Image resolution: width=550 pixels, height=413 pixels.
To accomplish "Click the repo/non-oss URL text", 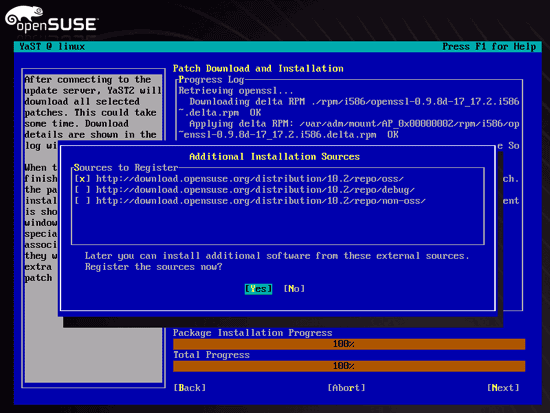I will tap(261, 201).
